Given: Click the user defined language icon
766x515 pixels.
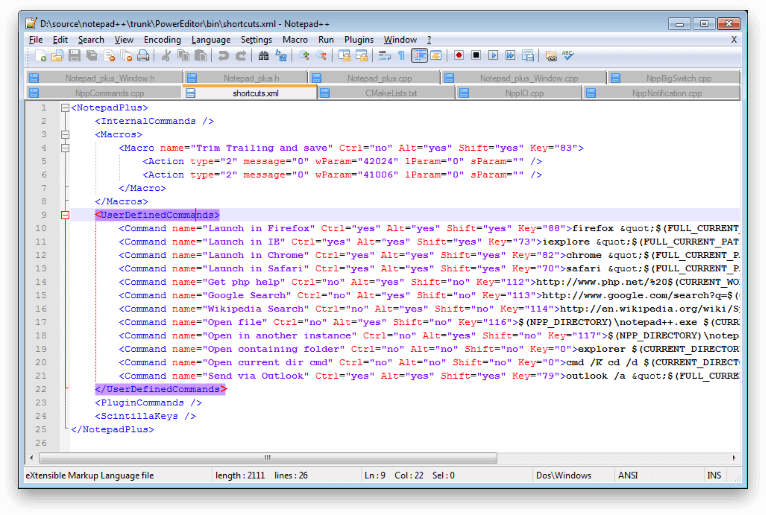Looking at the screenshot, I should (x=436, y=56).
